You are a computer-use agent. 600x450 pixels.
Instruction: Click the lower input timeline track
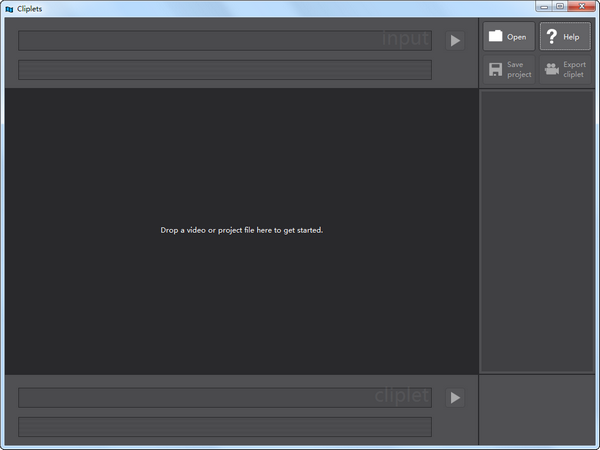(x=225, y=70)
